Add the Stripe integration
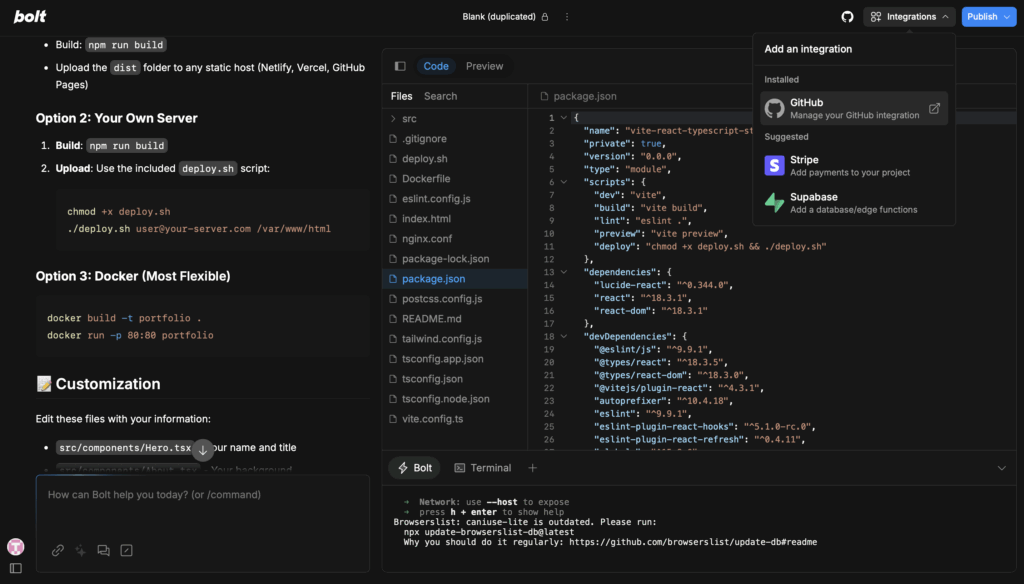 (854, 165)
